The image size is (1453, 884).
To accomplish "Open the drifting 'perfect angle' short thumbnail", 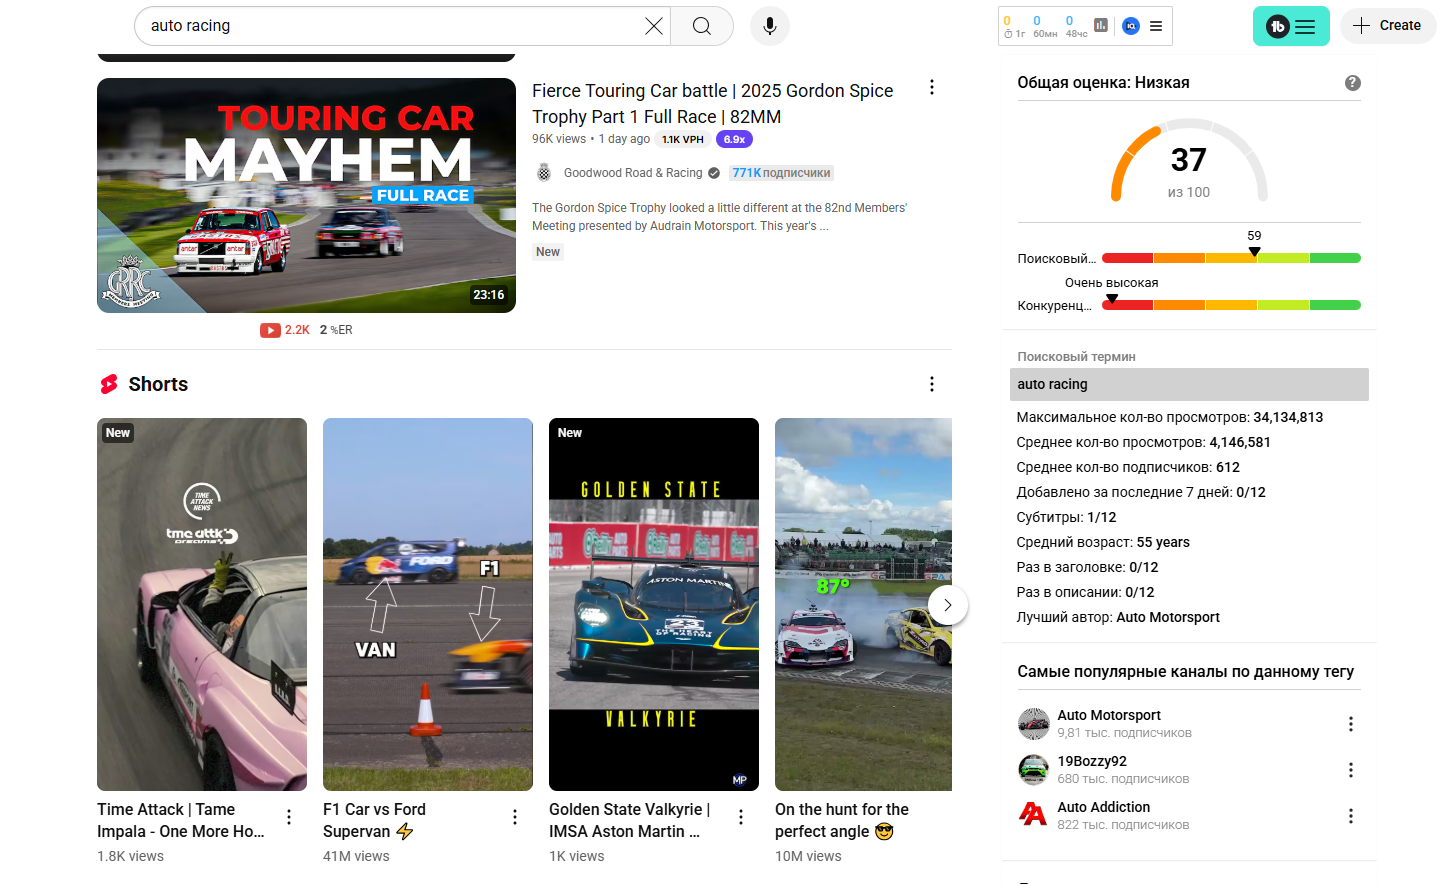I will pyautogui.click(x=863, y=604).
